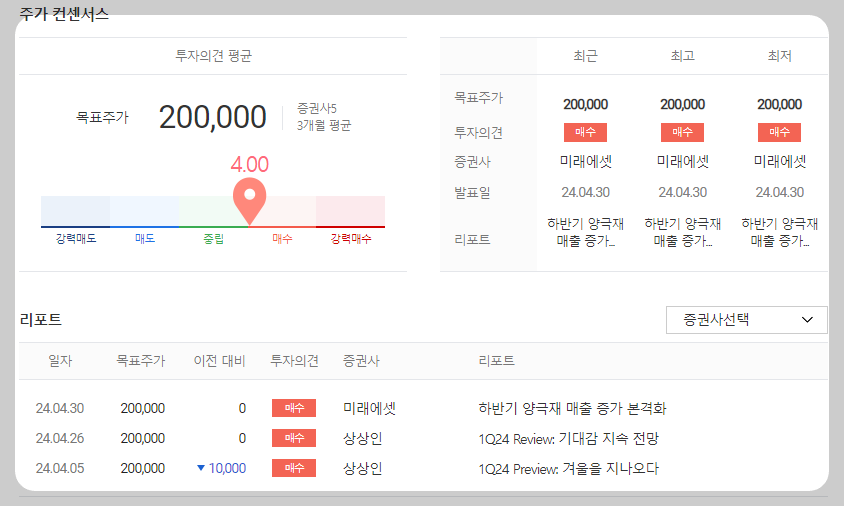Open report 1Q24 Preview: 겨울을 지나오다
The image size is (844, 506).
pyautogui.click(x=568, y=468)
